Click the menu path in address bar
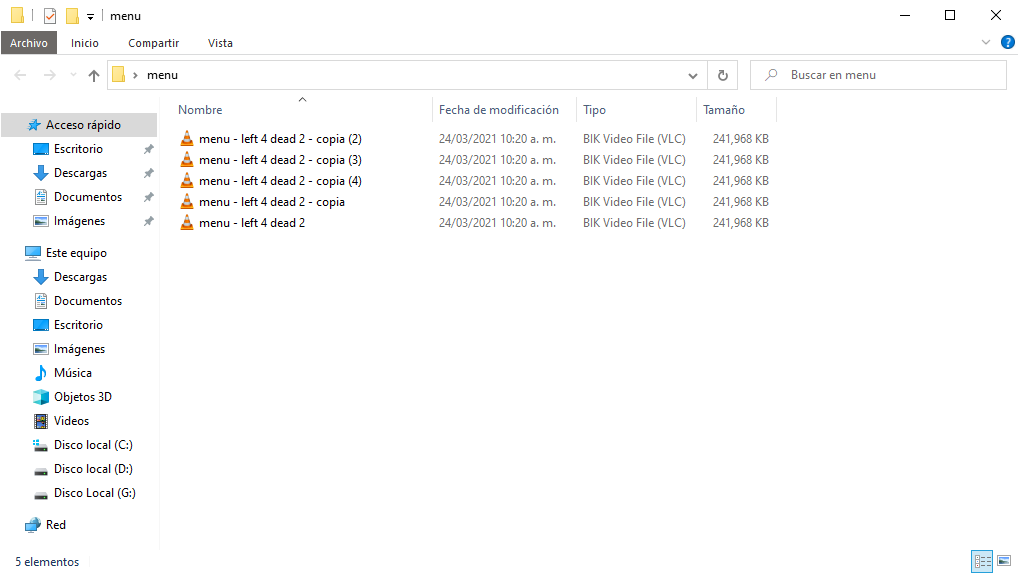 [x=162, y=75]
